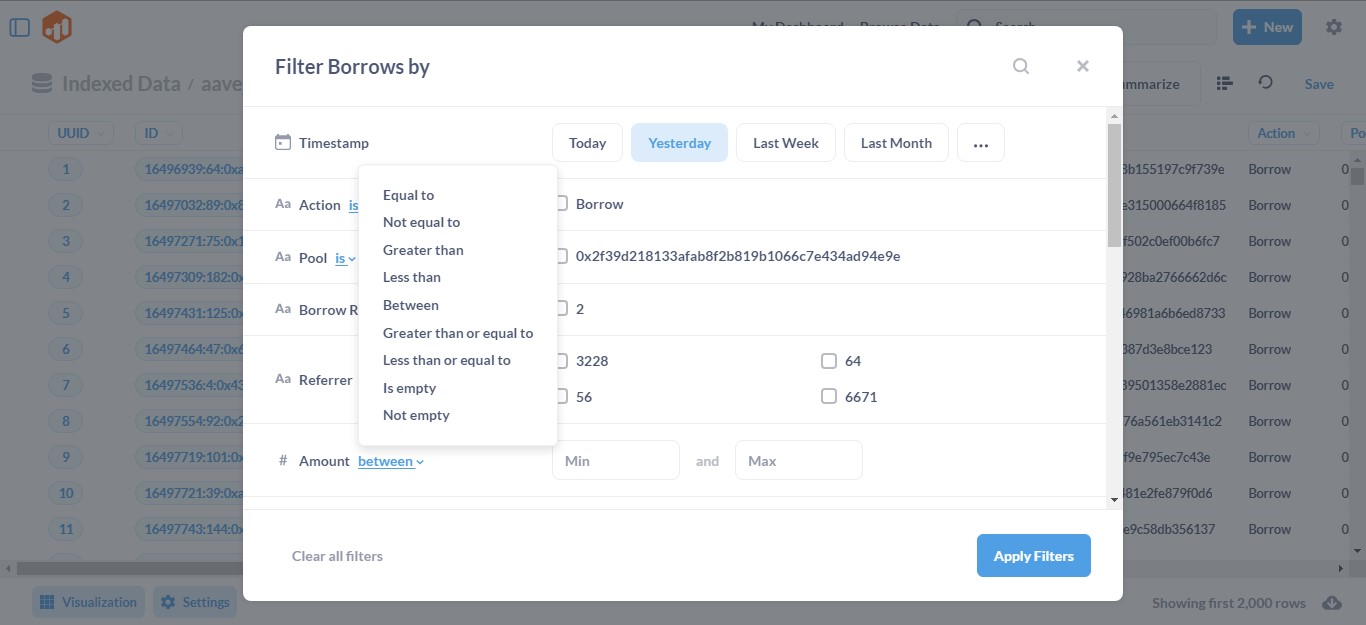Expand more timestamp options ellipsis button
This screenshot has width=1366, height=625.
pos(980,143)
